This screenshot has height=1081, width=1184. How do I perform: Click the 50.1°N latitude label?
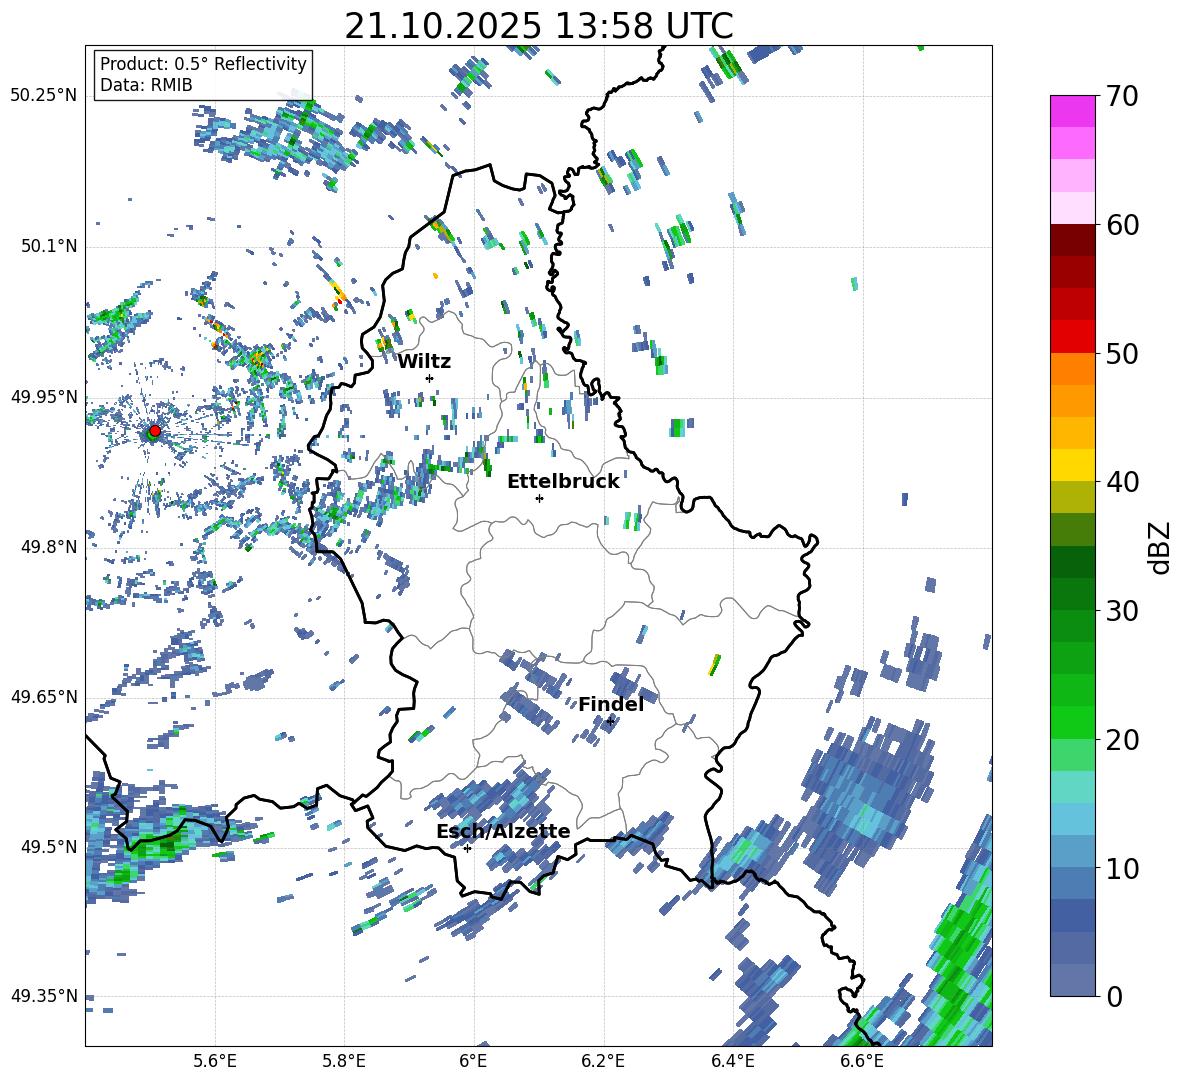point(49,246)
